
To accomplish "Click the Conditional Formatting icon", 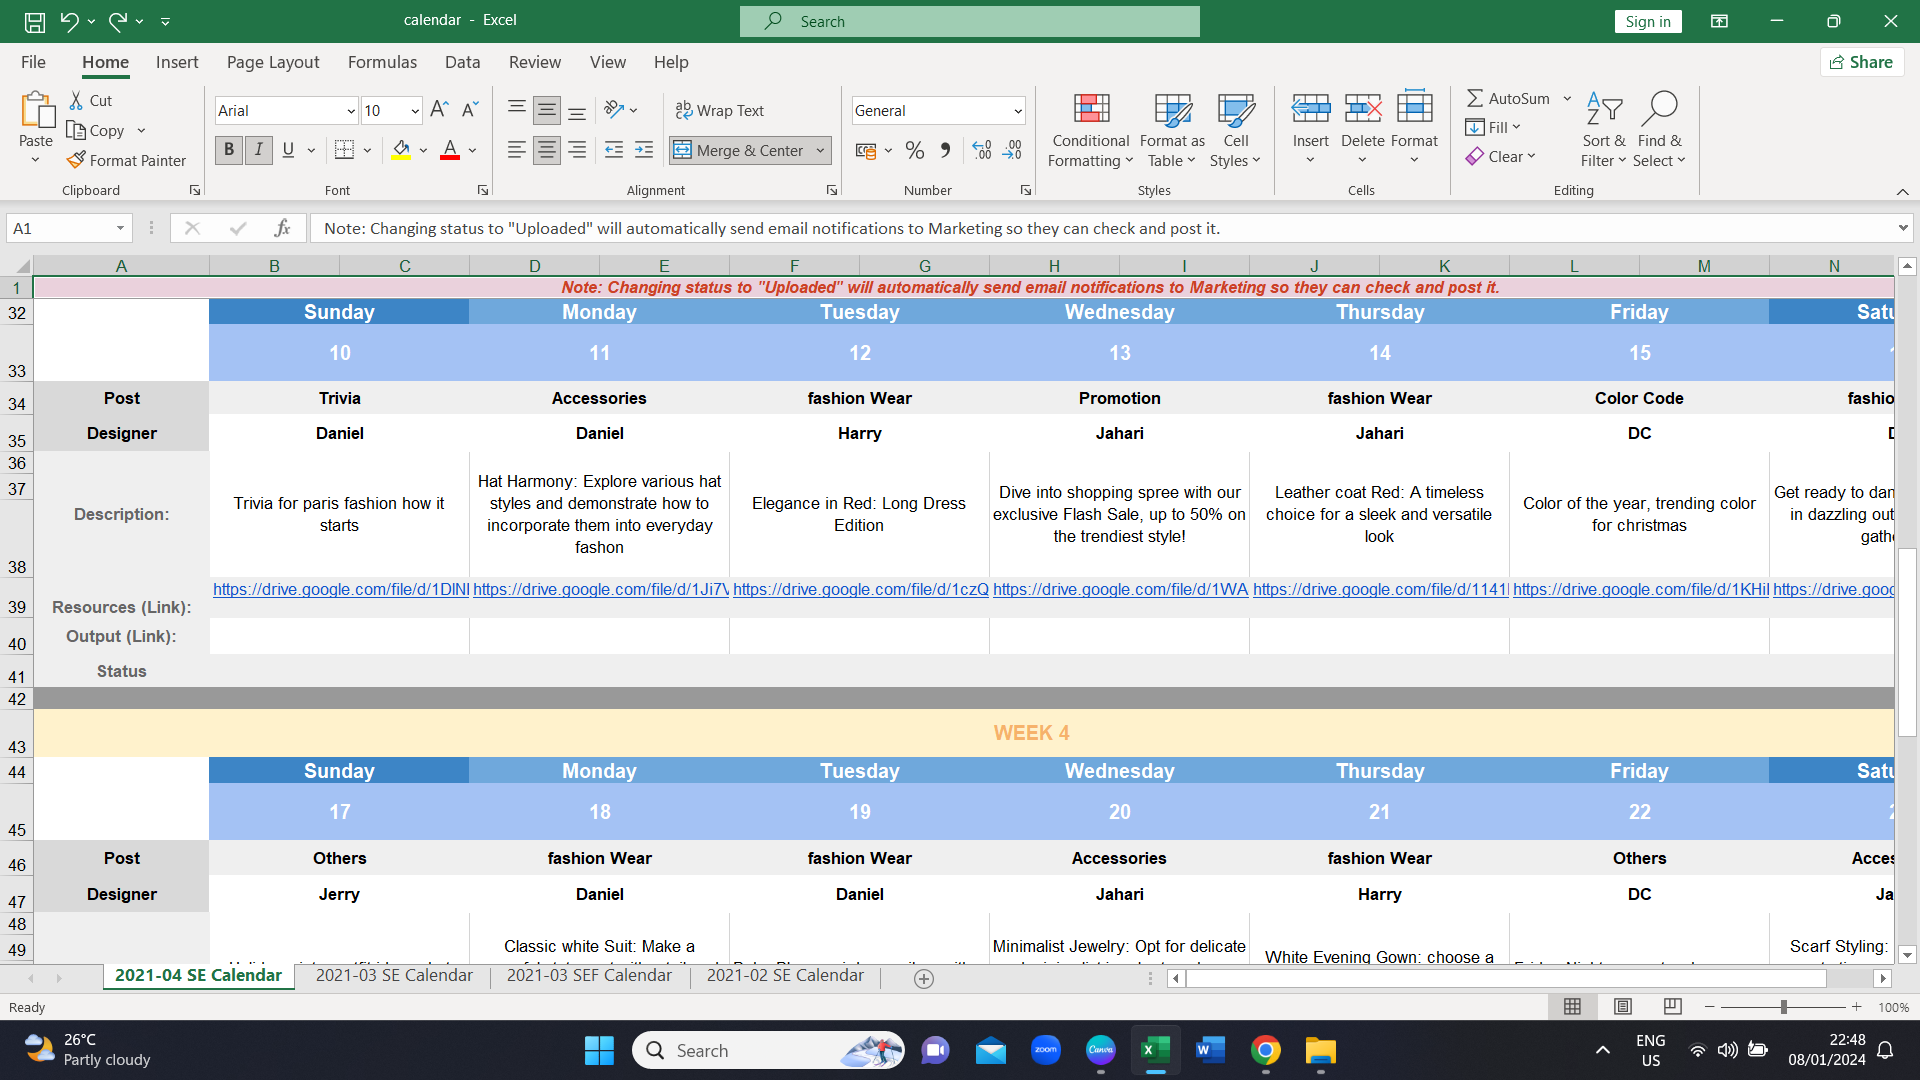I will click(1090, 110).
